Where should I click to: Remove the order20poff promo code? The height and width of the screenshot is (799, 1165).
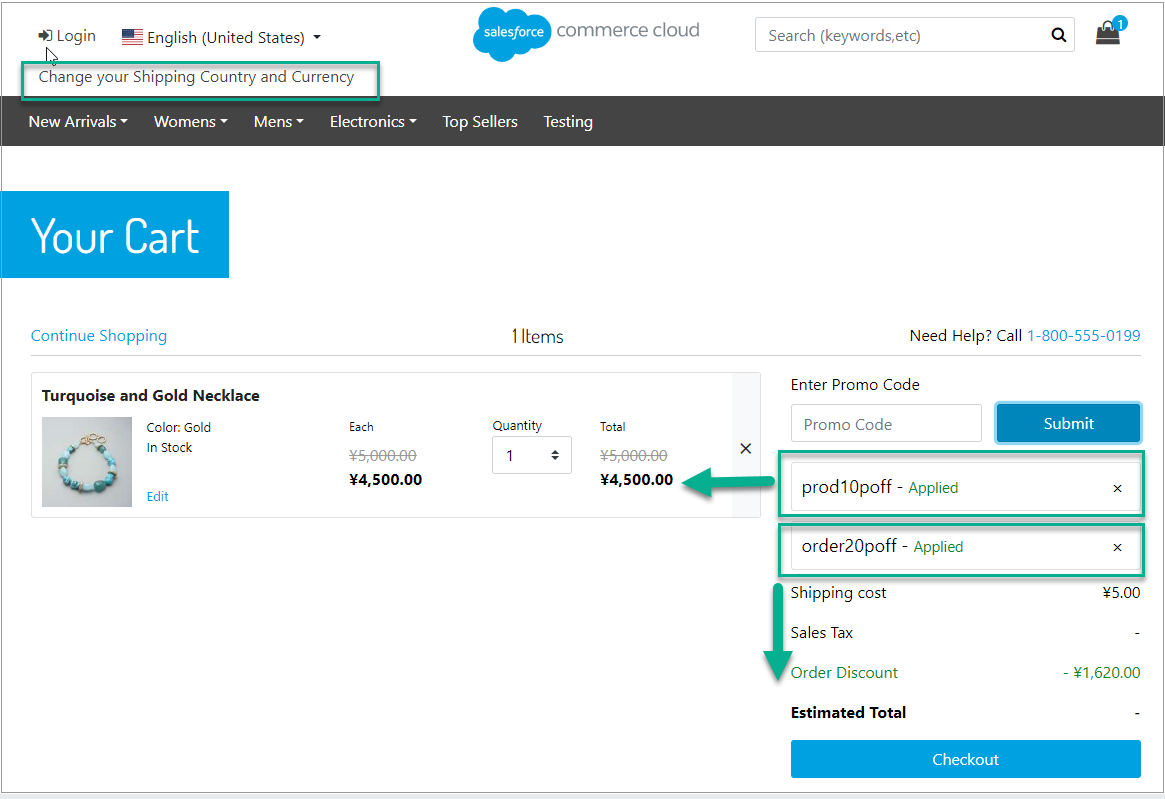[x=1117, y=547]
